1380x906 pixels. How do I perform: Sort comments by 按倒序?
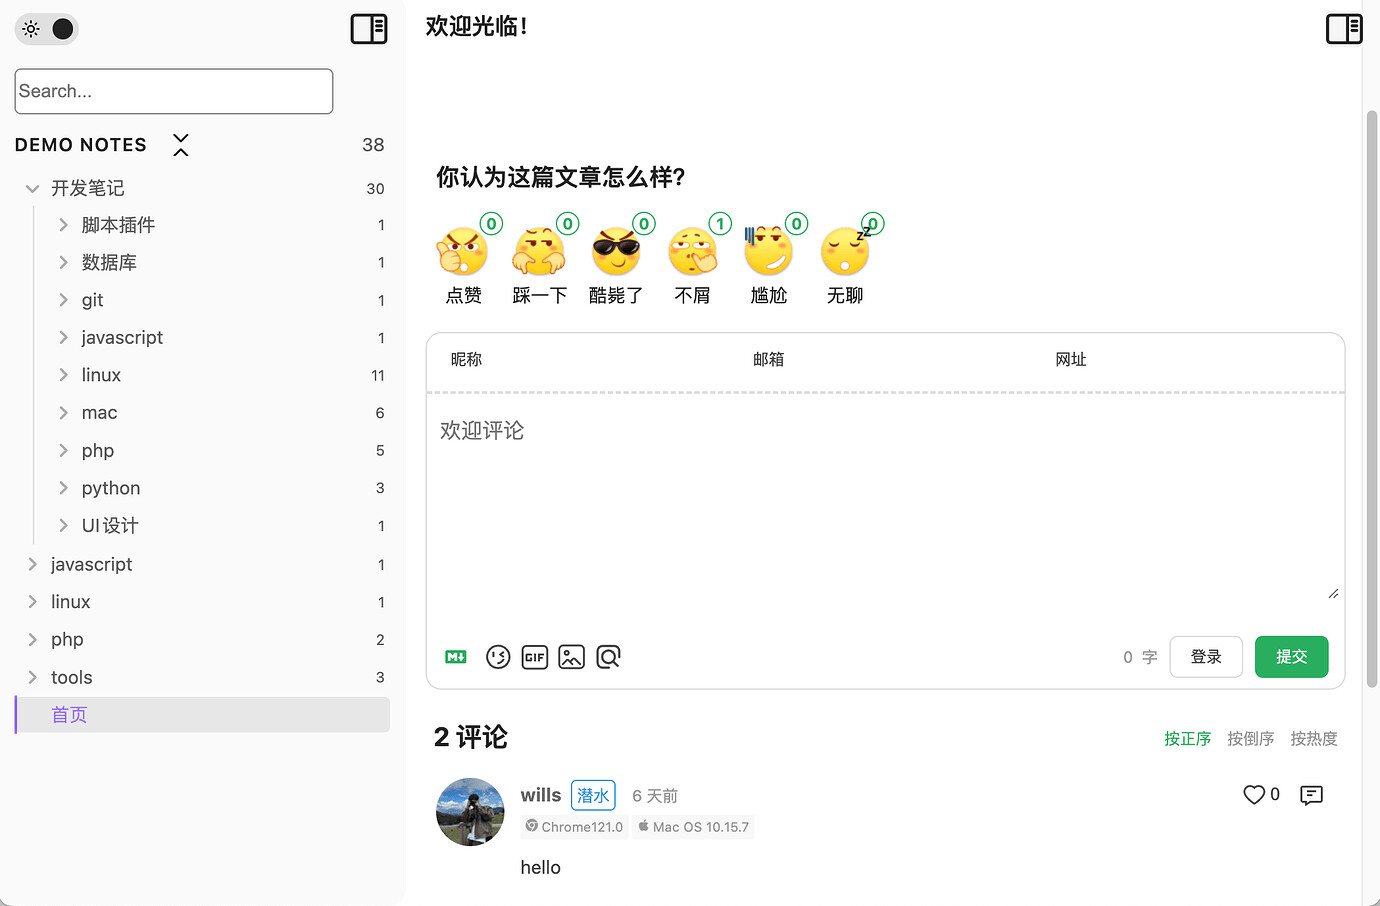pyautogui.click(x=1250, y=739)
